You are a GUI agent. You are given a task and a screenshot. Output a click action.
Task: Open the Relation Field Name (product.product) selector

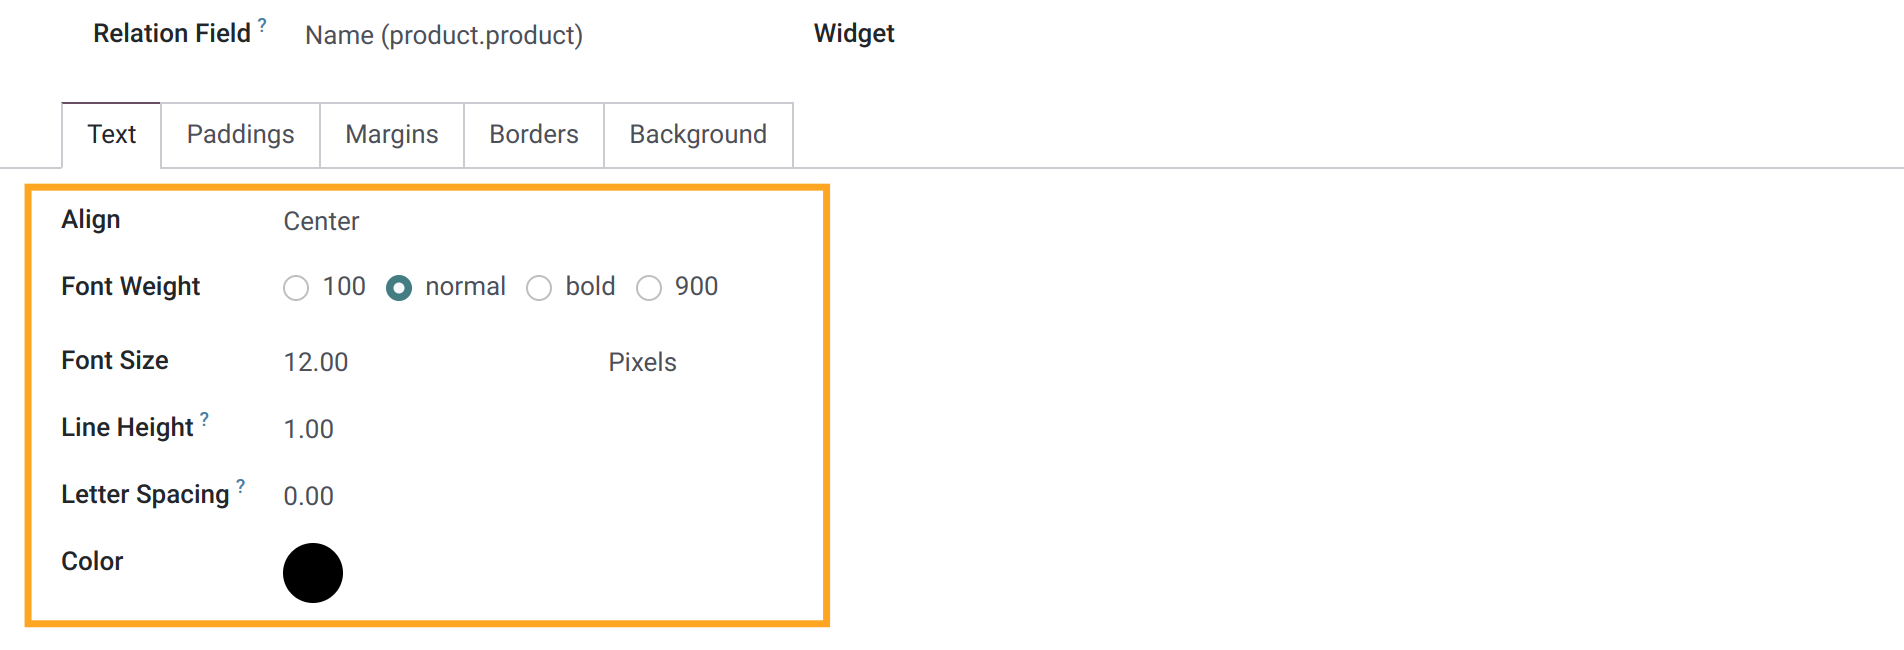pos(540,35)
